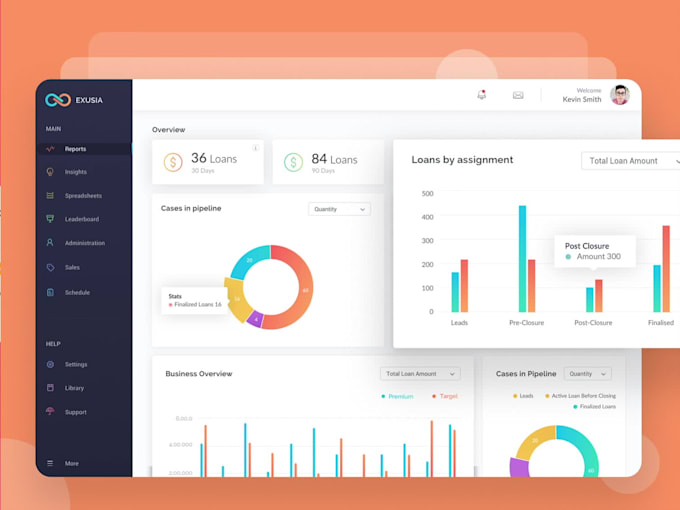Viewport: 680px width, 510px height.
Task: Click the More hamburger icon
Action: pyautogui.click(x=50, y=463)
